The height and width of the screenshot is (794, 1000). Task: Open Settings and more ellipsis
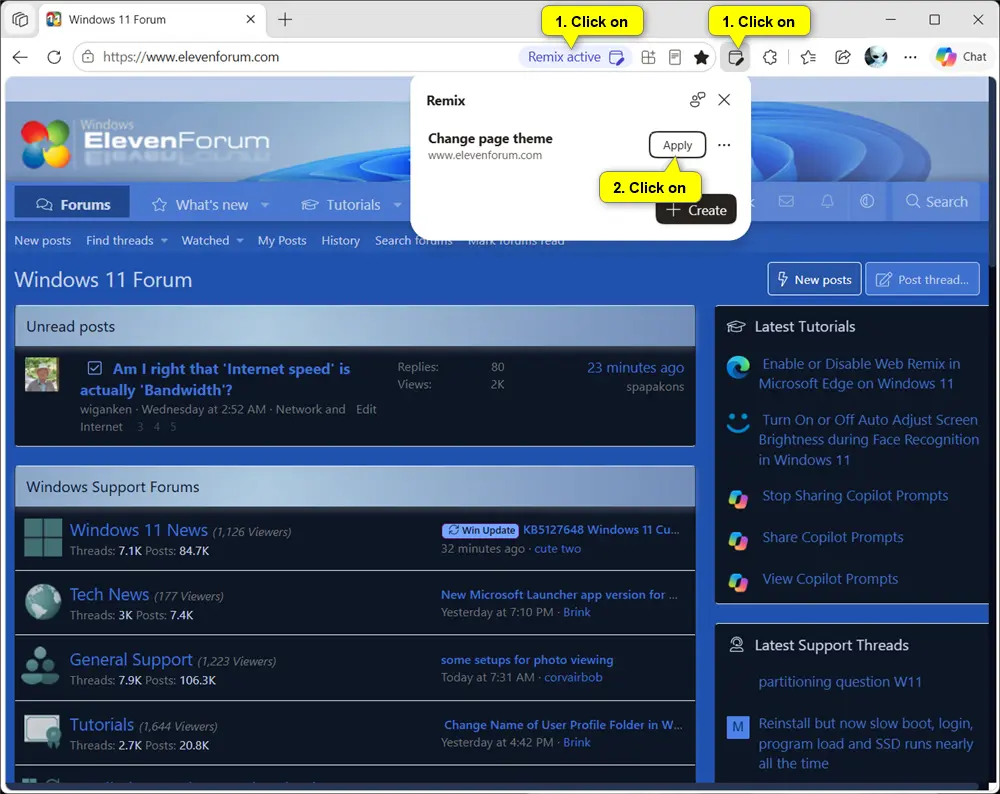(x=910, y=57)
